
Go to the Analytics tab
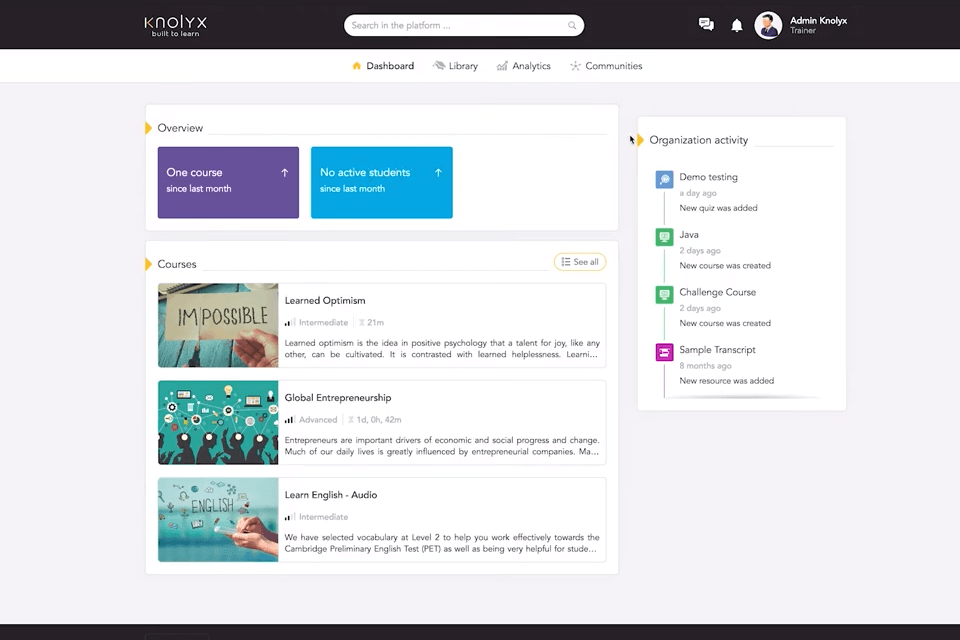(523, 66)
